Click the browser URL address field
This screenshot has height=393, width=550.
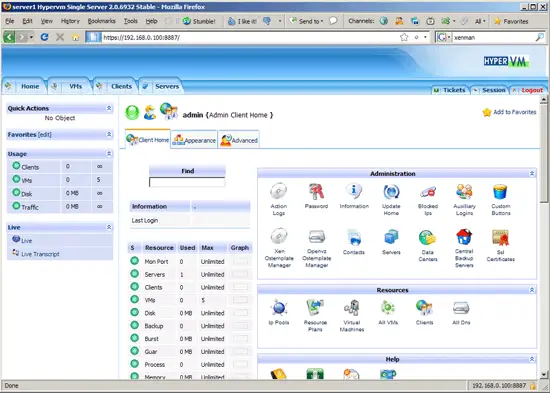250,37
